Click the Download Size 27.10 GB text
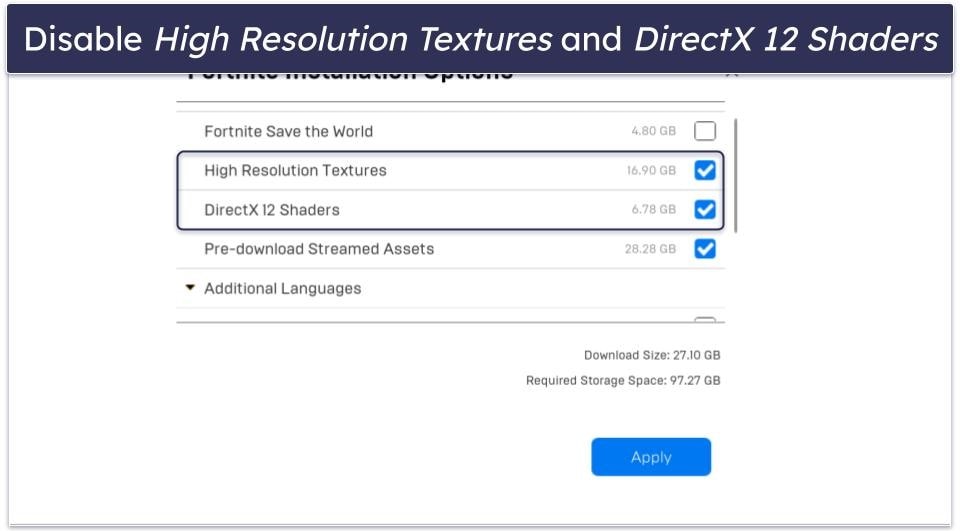This screenshot has height=531, width=960. click(652, 355)
